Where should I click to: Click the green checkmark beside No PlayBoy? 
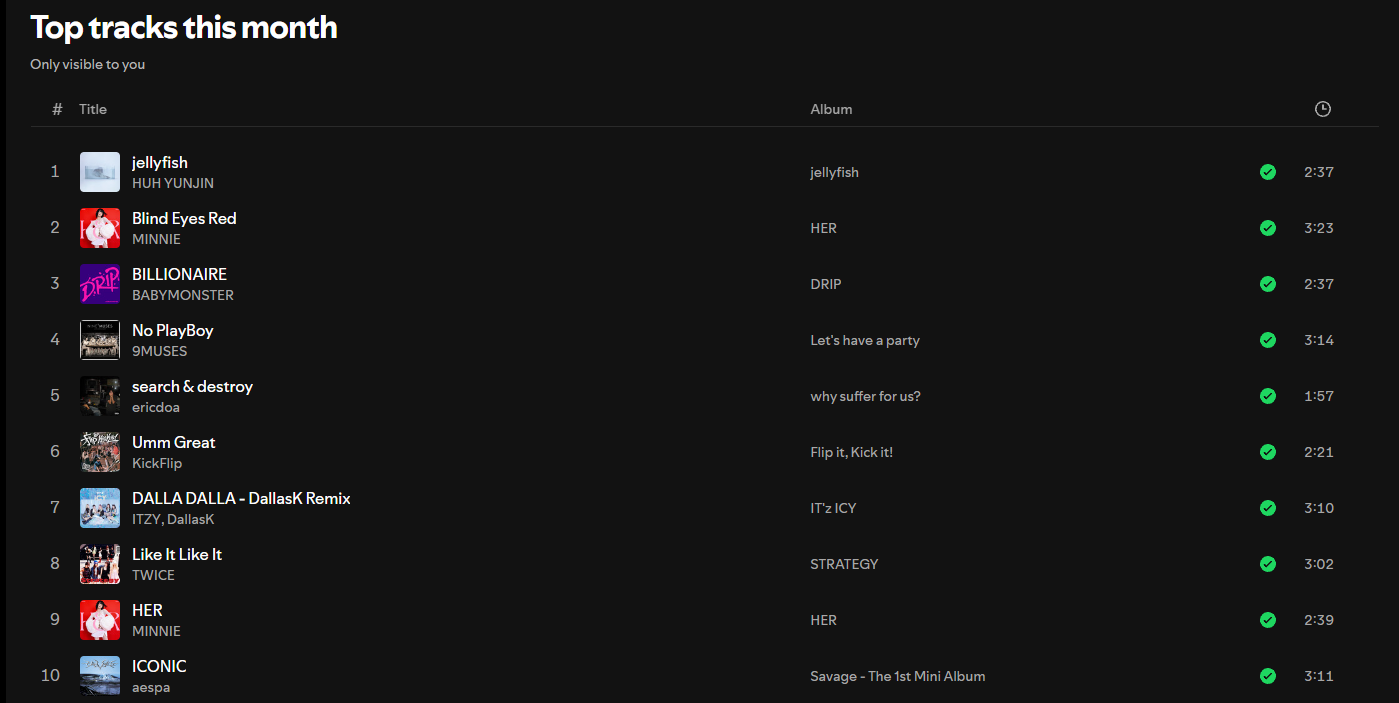point(1267,340)
